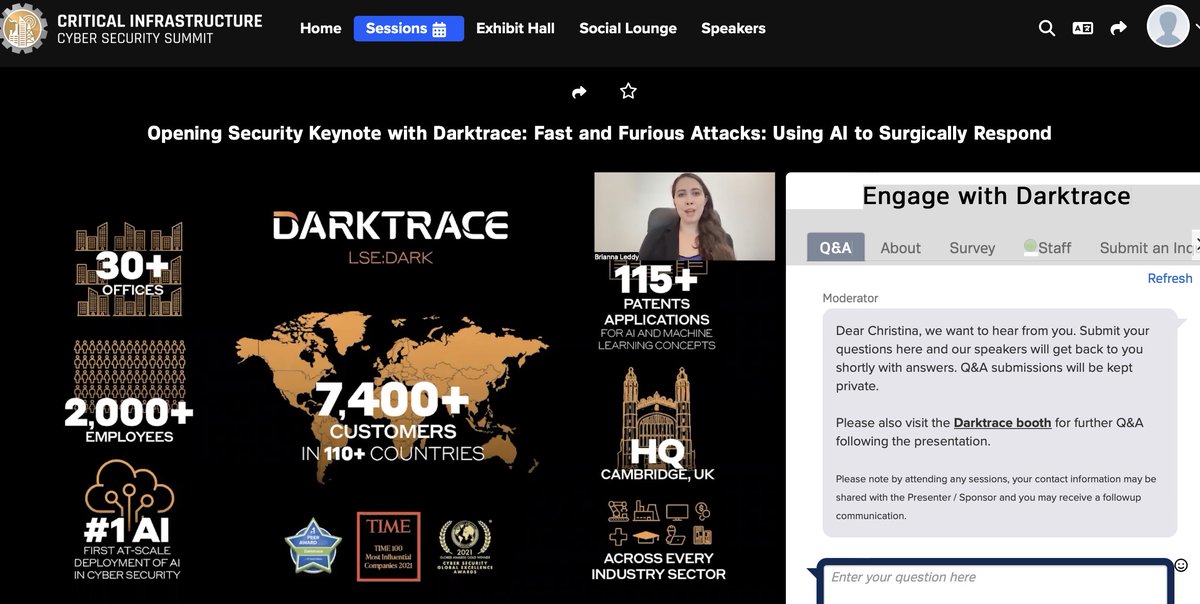The image size is (1200, 604).
Task: Switch to the Staff tab
Action: [1048, 248]
